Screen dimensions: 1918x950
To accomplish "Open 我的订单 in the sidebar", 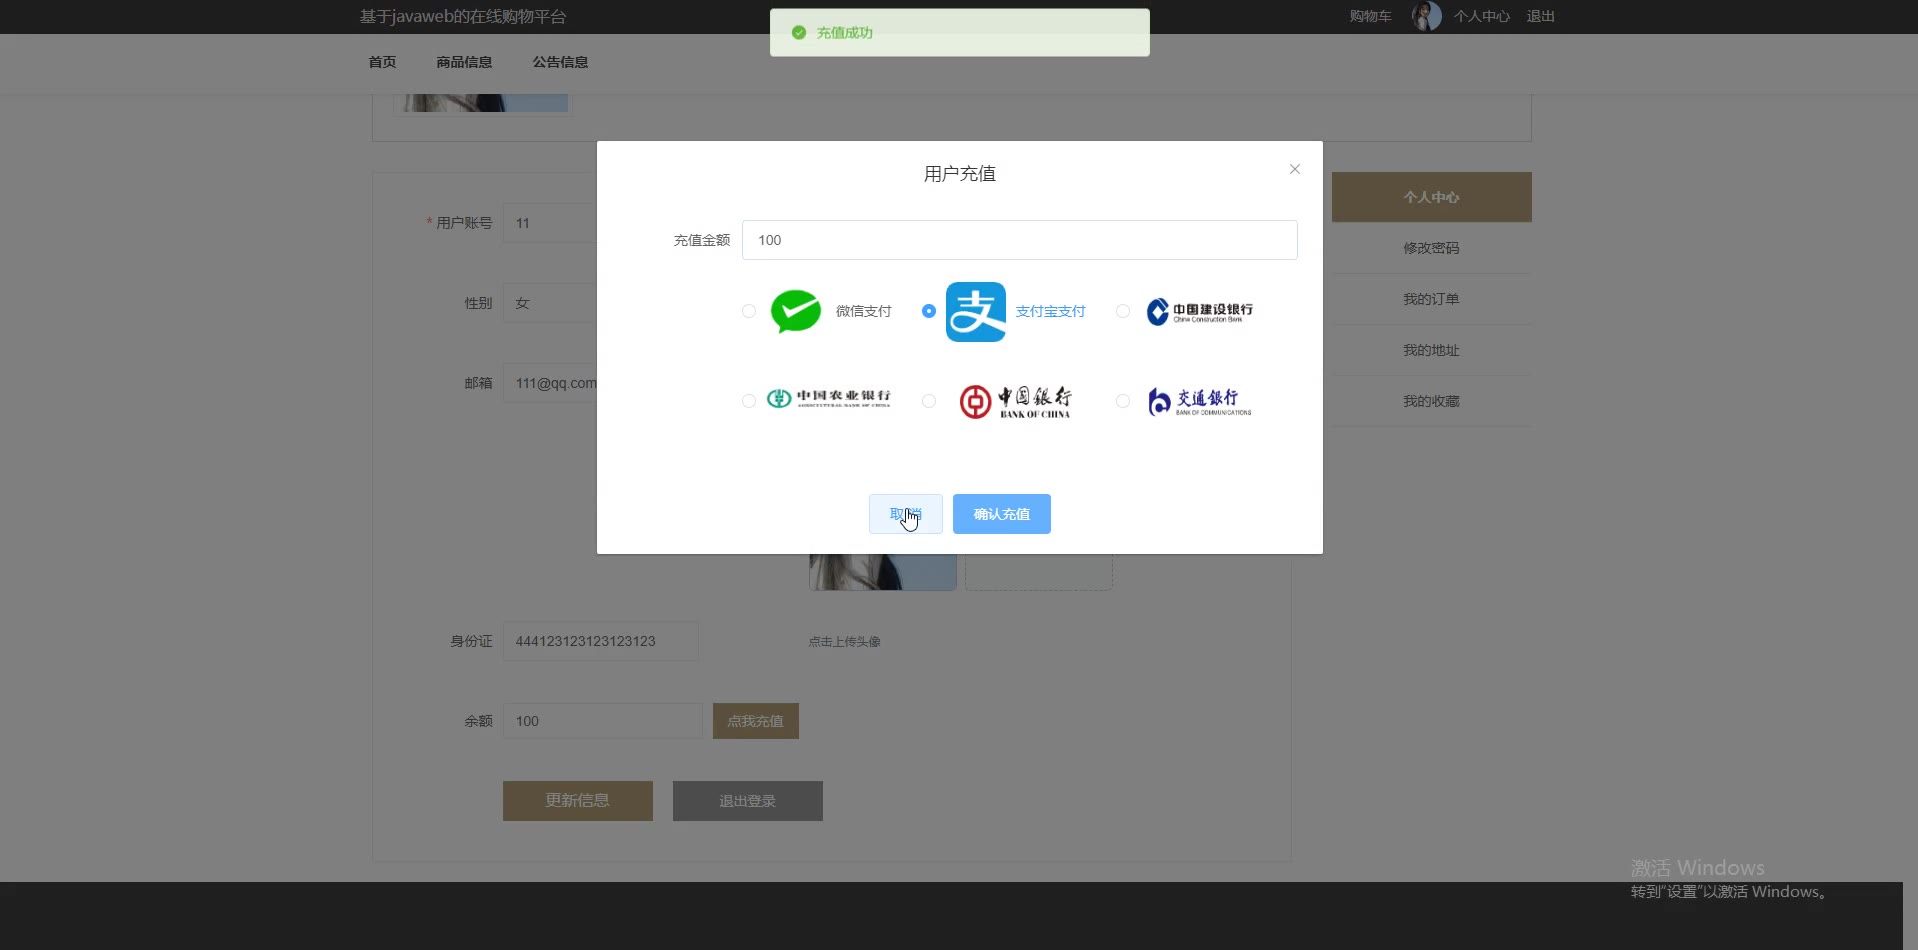I will tap(1432, 299).
